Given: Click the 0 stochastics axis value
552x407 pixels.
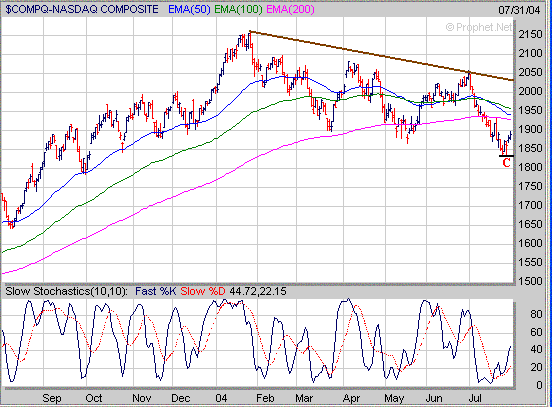Looking at the screenshot, I should (x=539, y=386).
